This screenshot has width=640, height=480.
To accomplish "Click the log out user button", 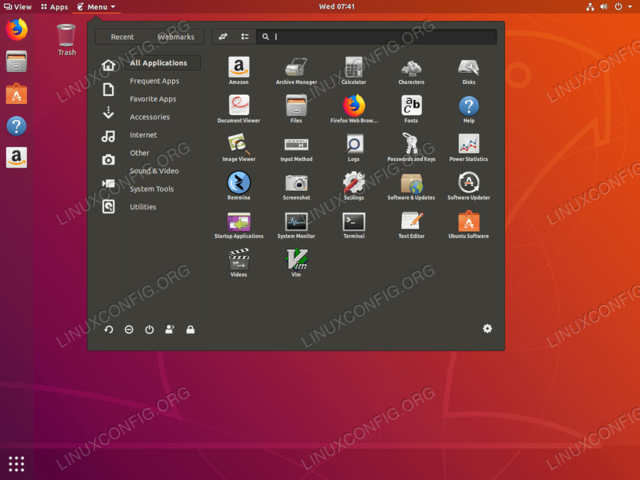I will (x=170, y=329).
